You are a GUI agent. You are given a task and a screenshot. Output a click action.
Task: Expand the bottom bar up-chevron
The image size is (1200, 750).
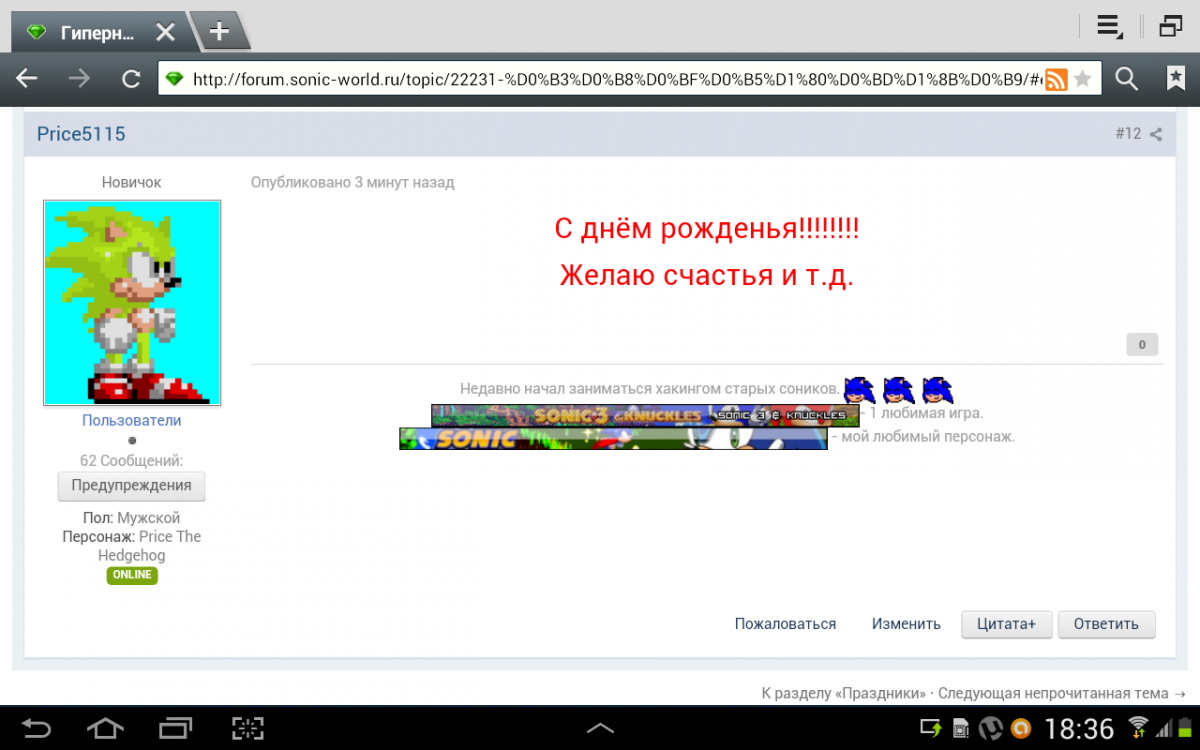pos(600,728)
